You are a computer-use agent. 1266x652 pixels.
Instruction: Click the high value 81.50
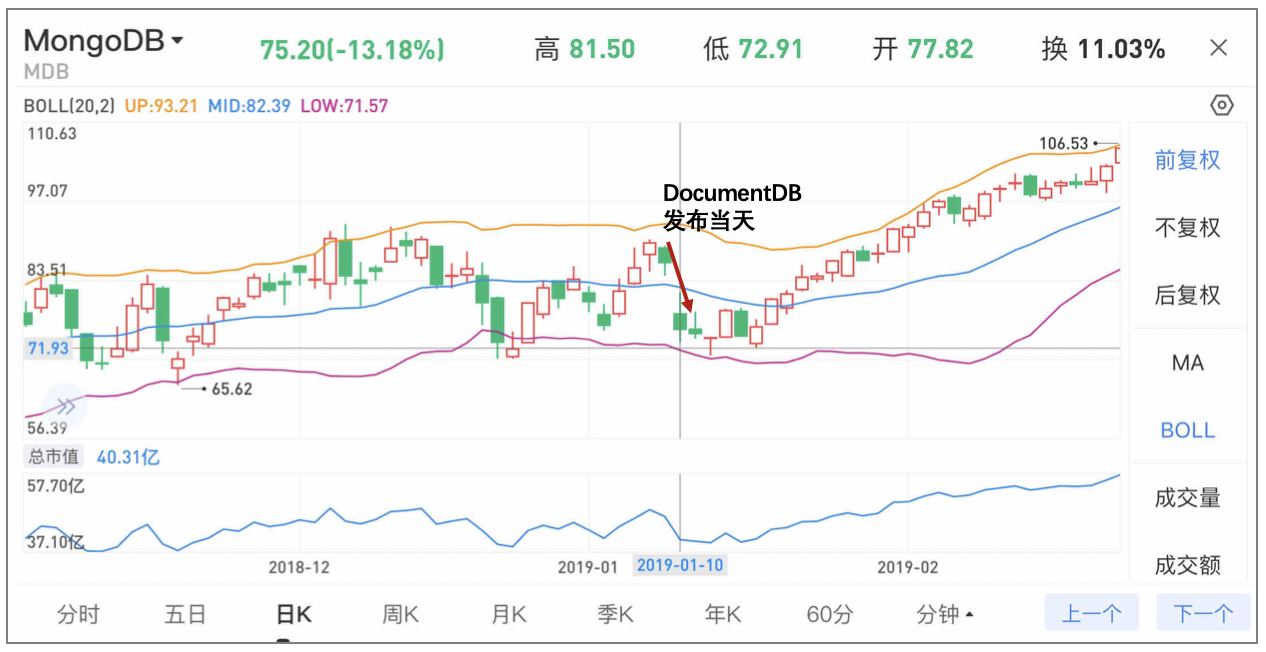[x=602, y=49]
